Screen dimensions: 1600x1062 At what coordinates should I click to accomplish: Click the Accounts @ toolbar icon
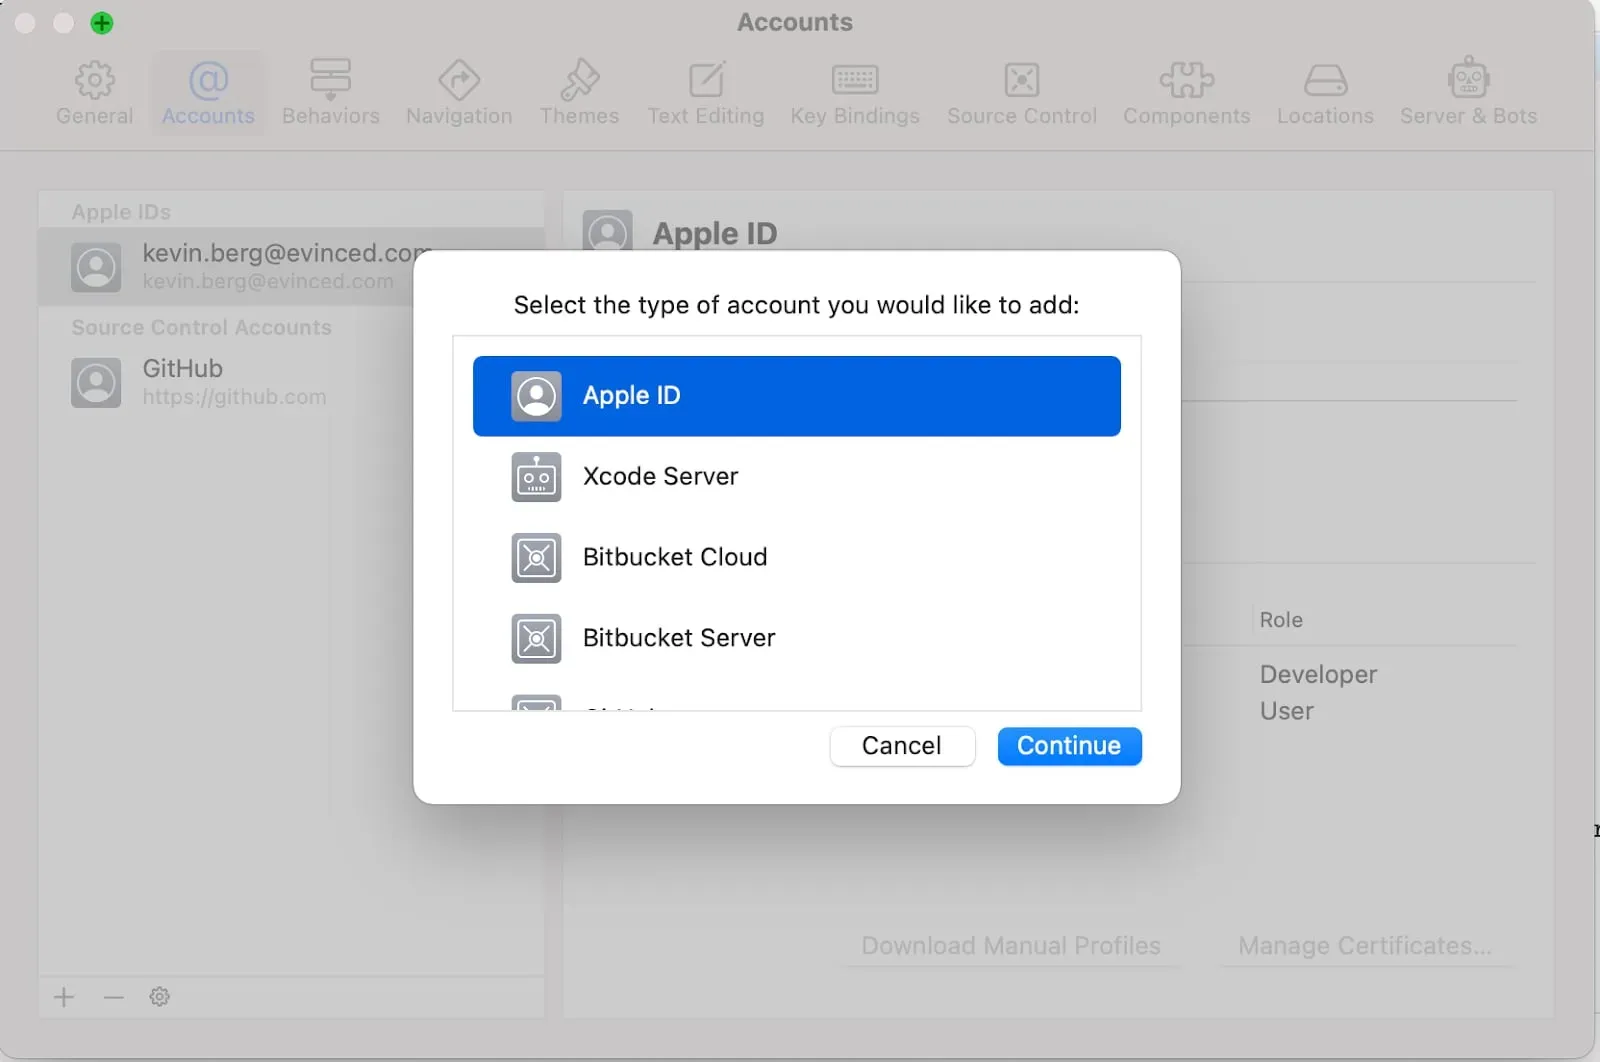click(x=208, y=79)
